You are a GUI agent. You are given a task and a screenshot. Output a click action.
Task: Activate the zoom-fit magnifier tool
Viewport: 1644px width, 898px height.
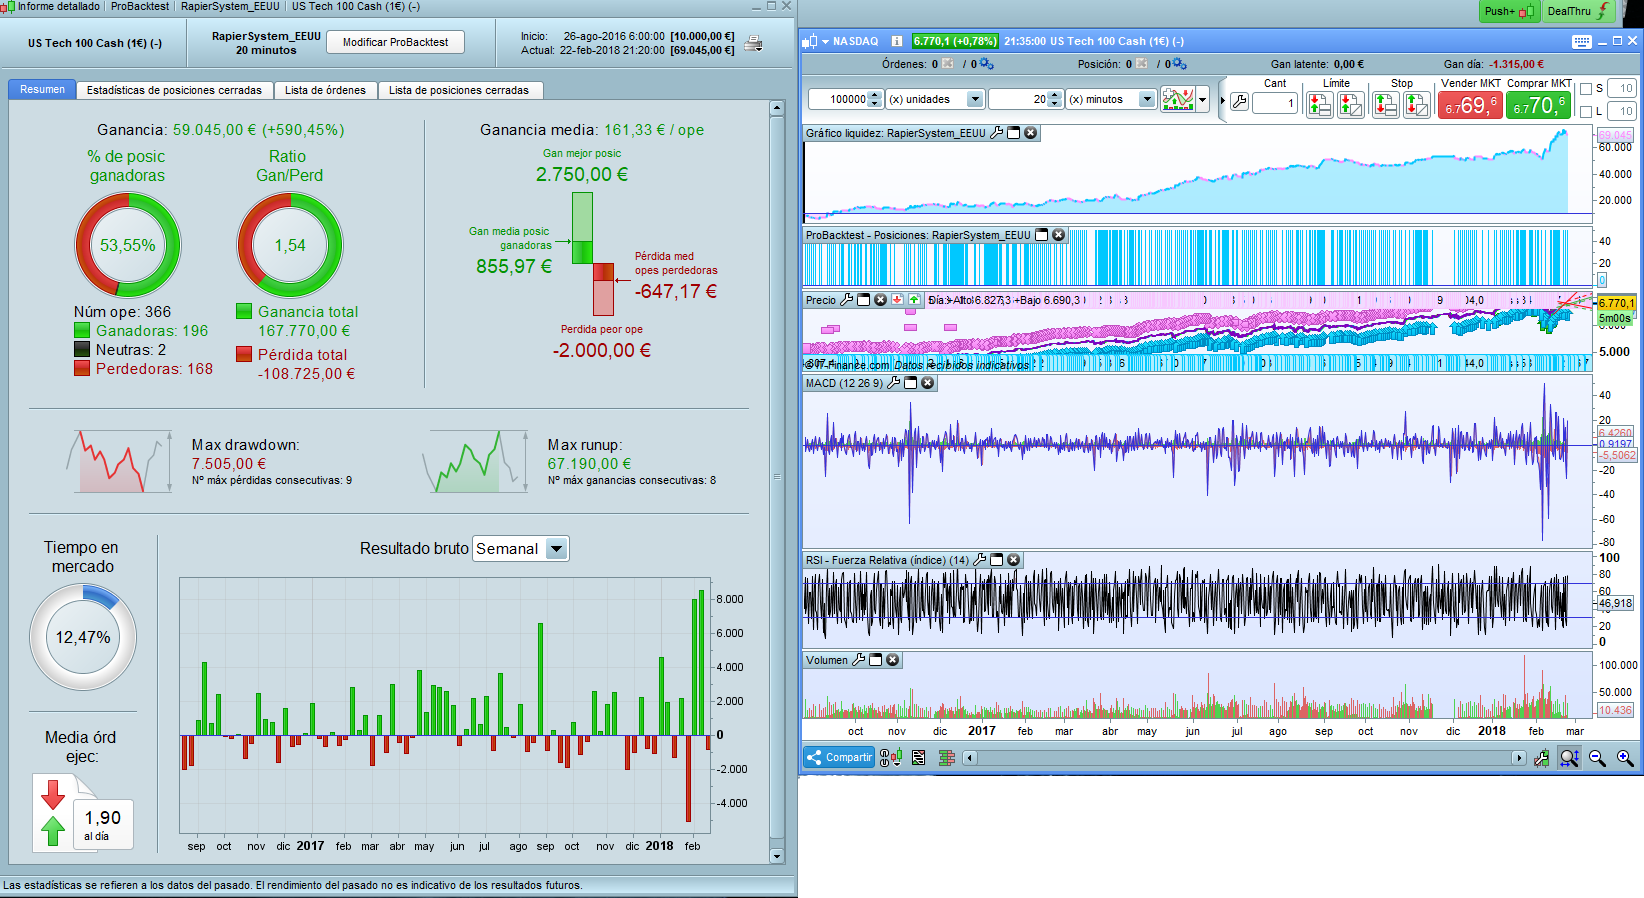(1569, 758)
